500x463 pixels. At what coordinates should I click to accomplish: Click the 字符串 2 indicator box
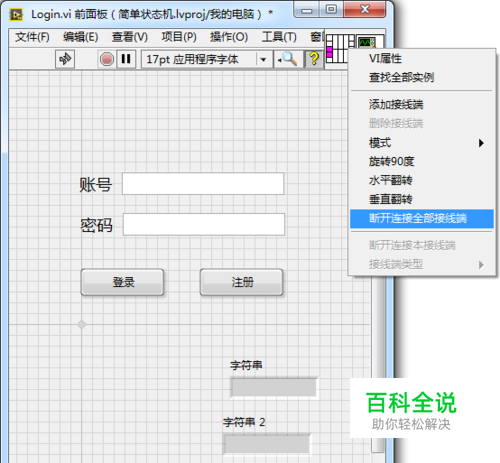(x=266, y=444)
